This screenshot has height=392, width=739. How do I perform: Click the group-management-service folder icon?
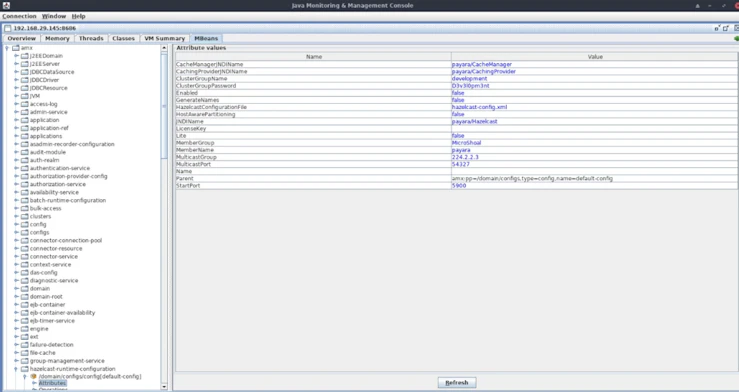tap(25, 360)
